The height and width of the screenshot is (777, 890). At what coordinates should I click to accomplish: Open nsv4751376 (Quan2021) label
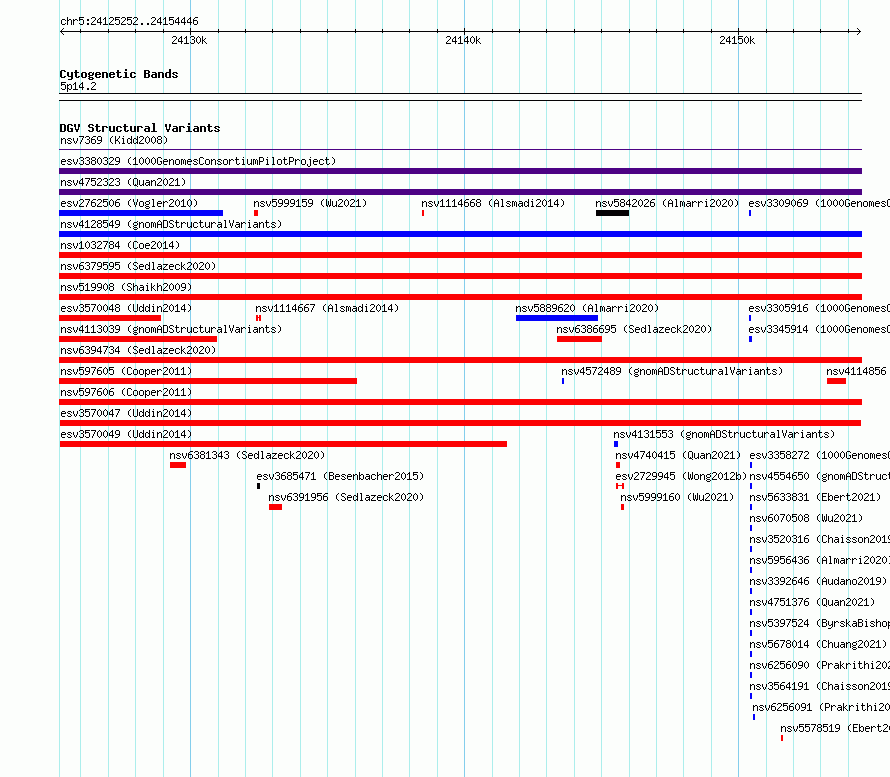click(812, 602)
